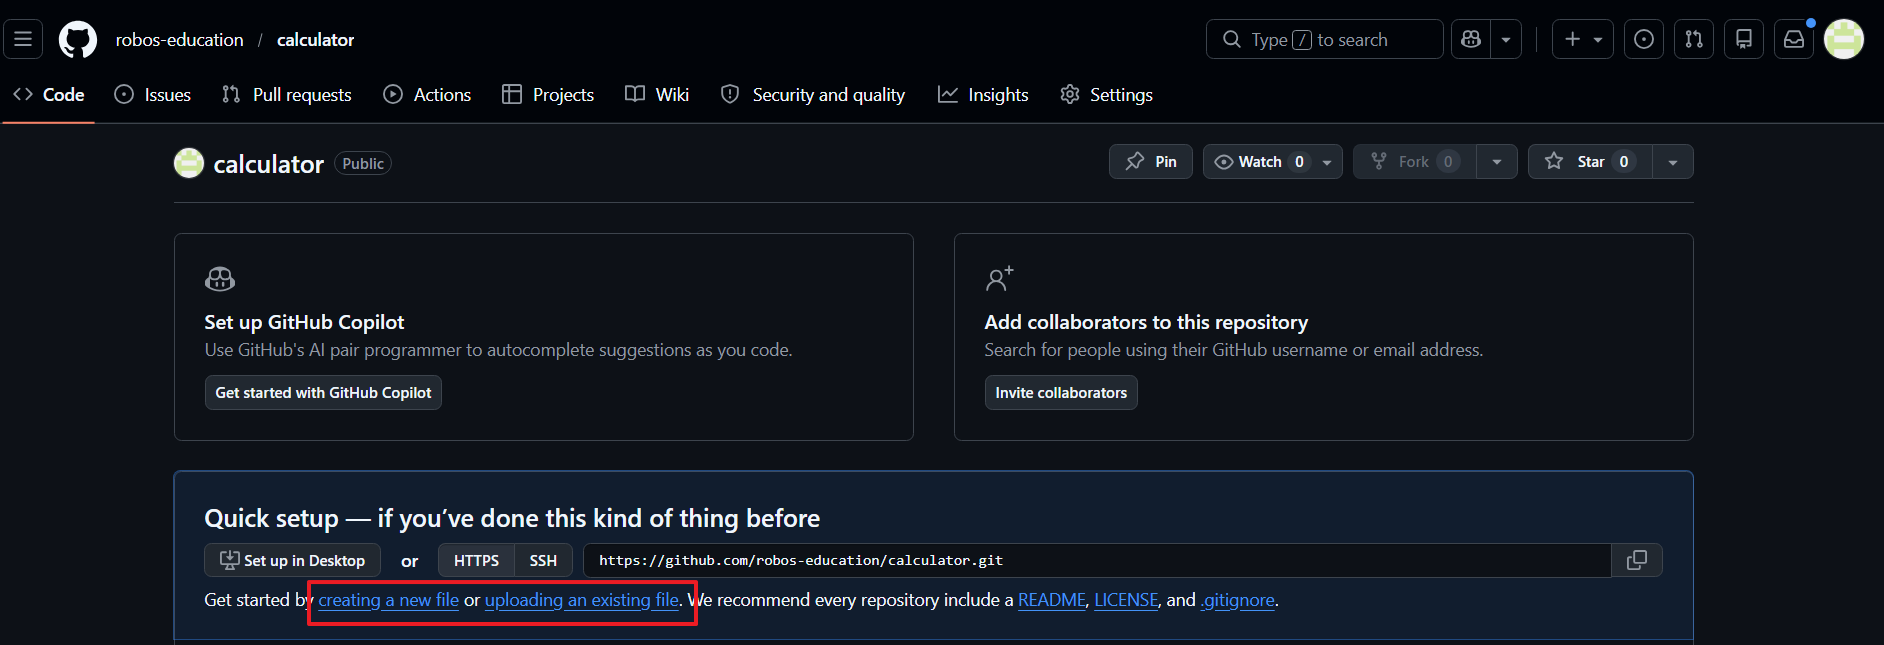Image resolution: width=1884 pixels, height=645 pixels.
Task: Open the uploading an existing file link
Action: (x=582, y=600)
